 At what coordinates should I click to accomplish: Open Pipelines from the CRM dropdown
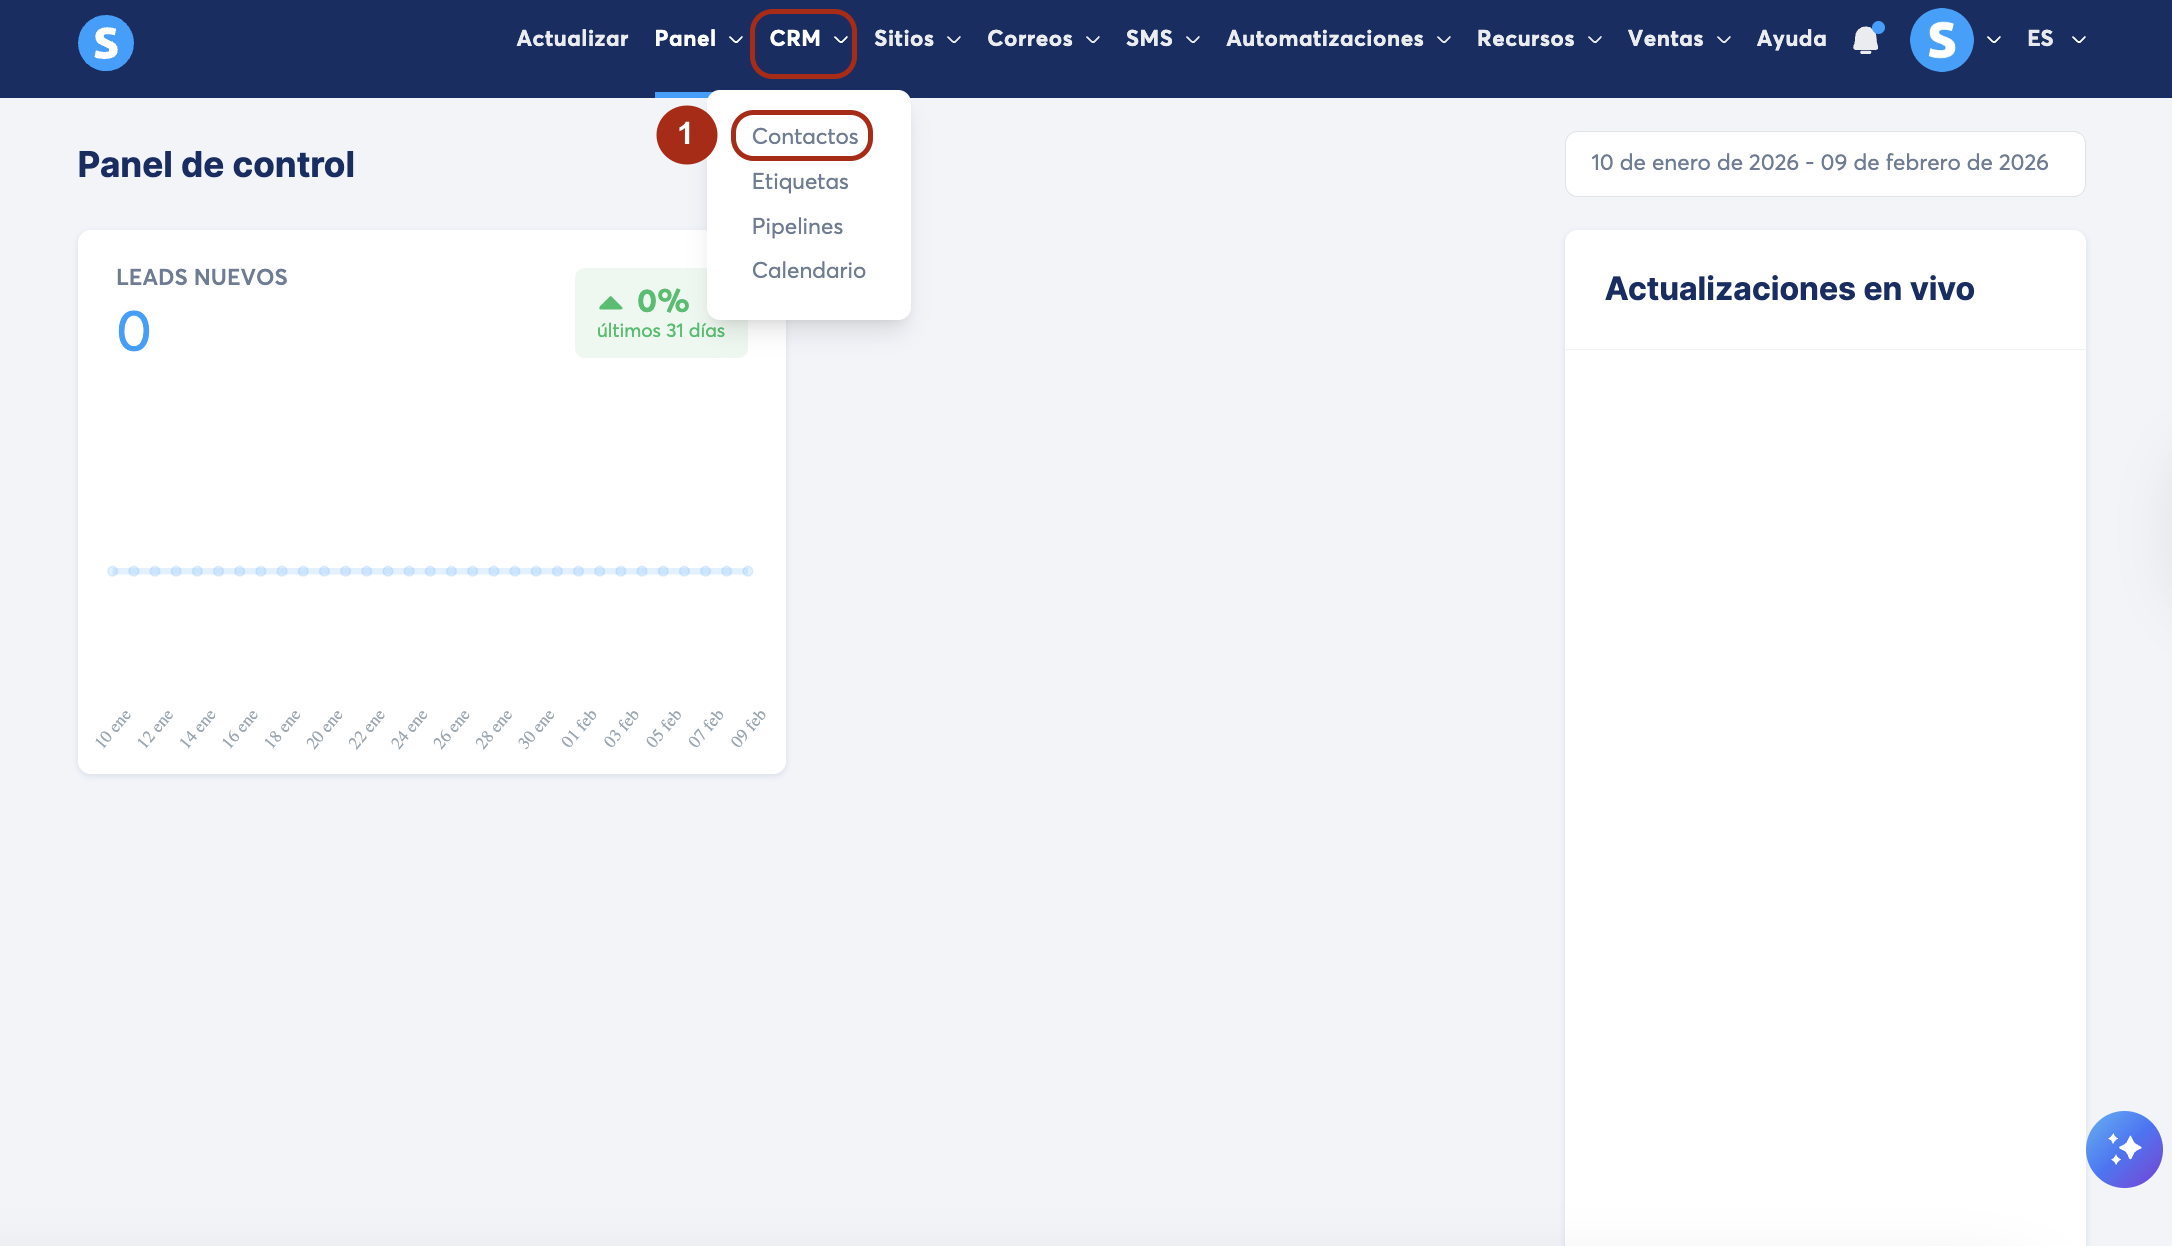[797, 226]
